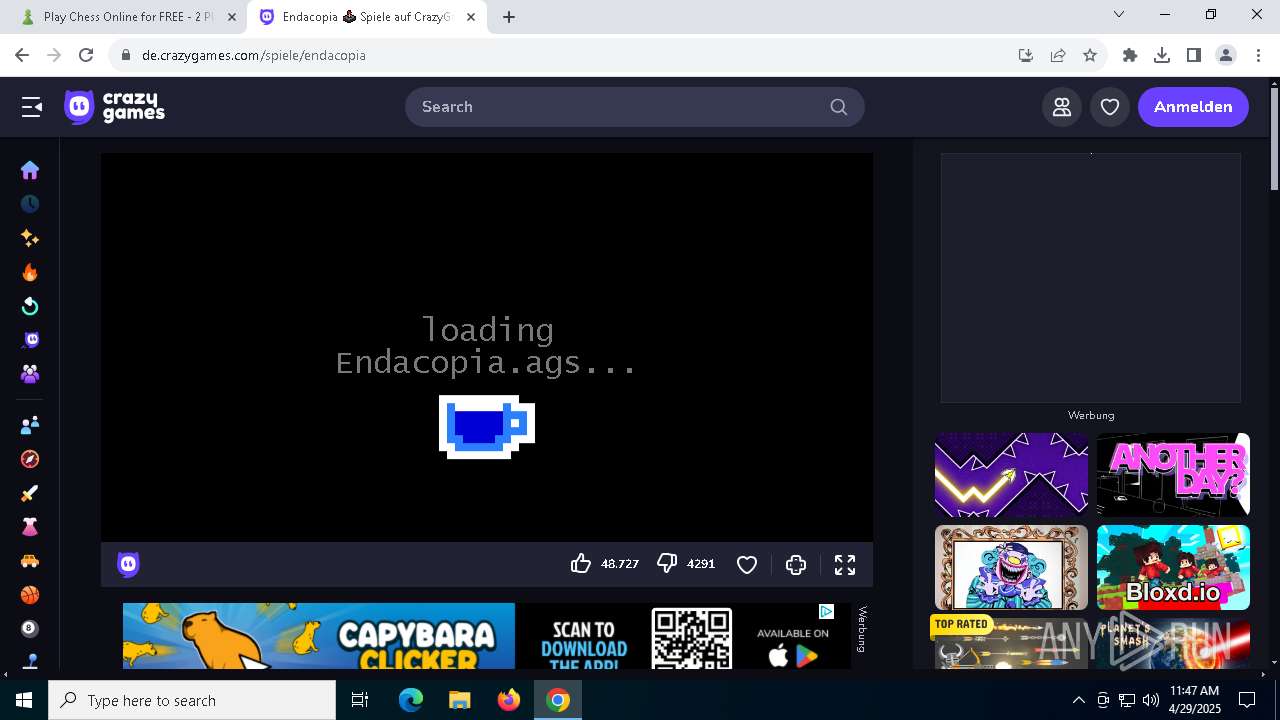Open Chrome three-dot menu
This screenshot has height=720, width=1280.
[x=1258, y=55]
